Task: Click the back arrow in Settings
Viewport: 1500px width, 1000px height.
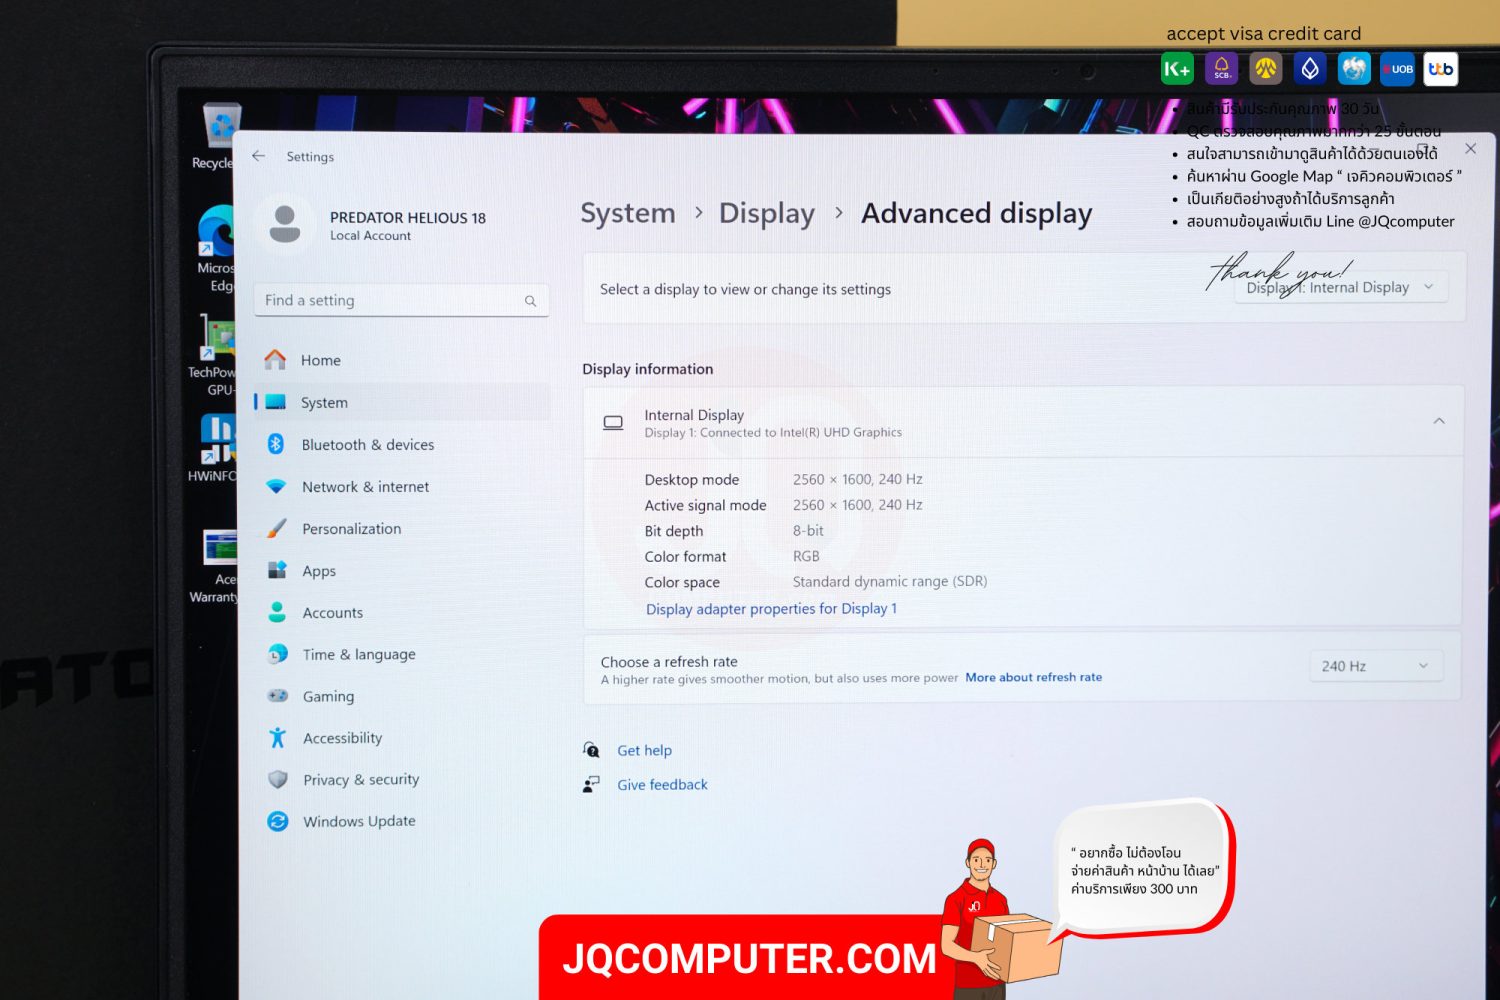Action: click(259, 156)
